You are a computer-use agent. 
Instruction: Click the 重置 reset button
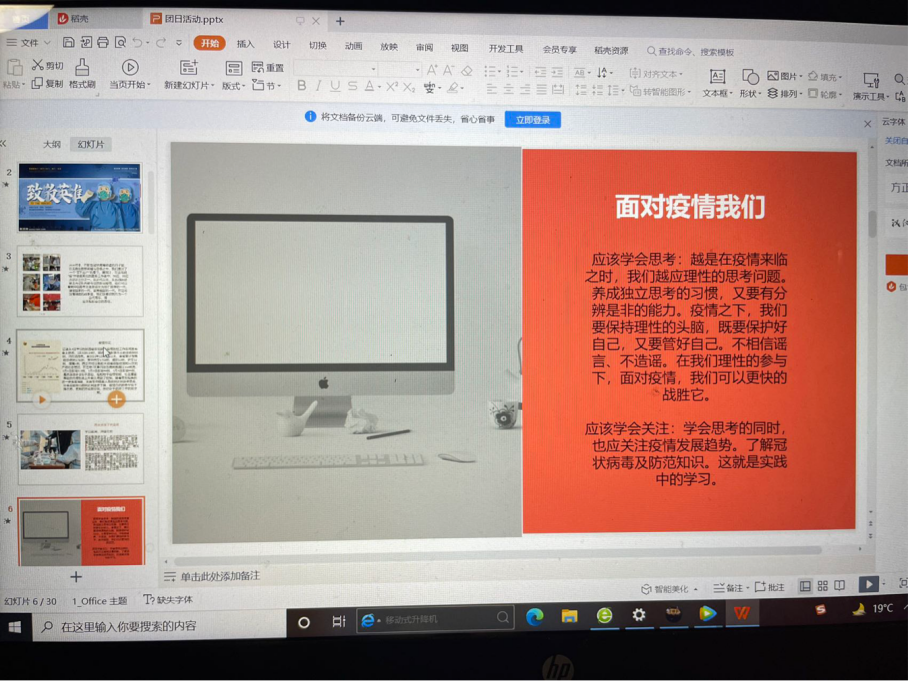pos(268,68)
